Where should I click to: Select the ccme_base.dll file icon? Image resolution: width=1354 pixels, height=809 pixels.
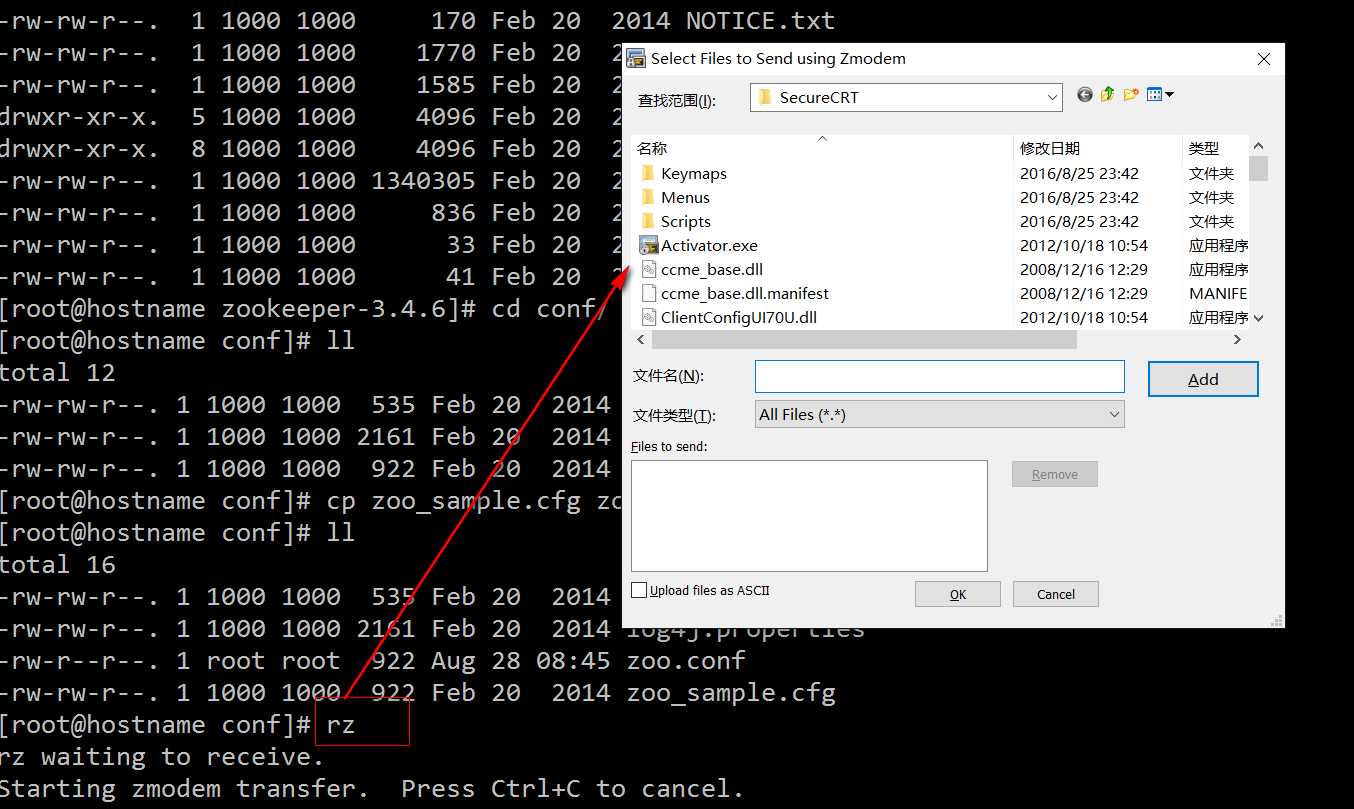tap(648, 269)
